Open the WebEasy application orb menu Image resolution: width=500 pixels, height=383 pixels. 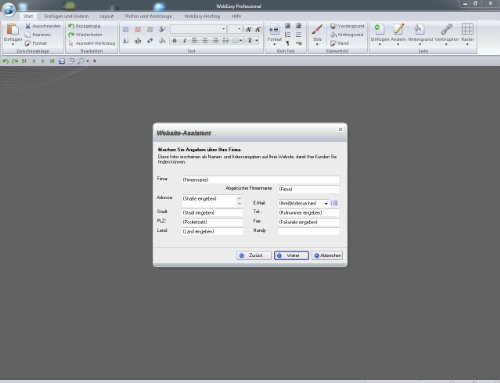coord(9,9)
